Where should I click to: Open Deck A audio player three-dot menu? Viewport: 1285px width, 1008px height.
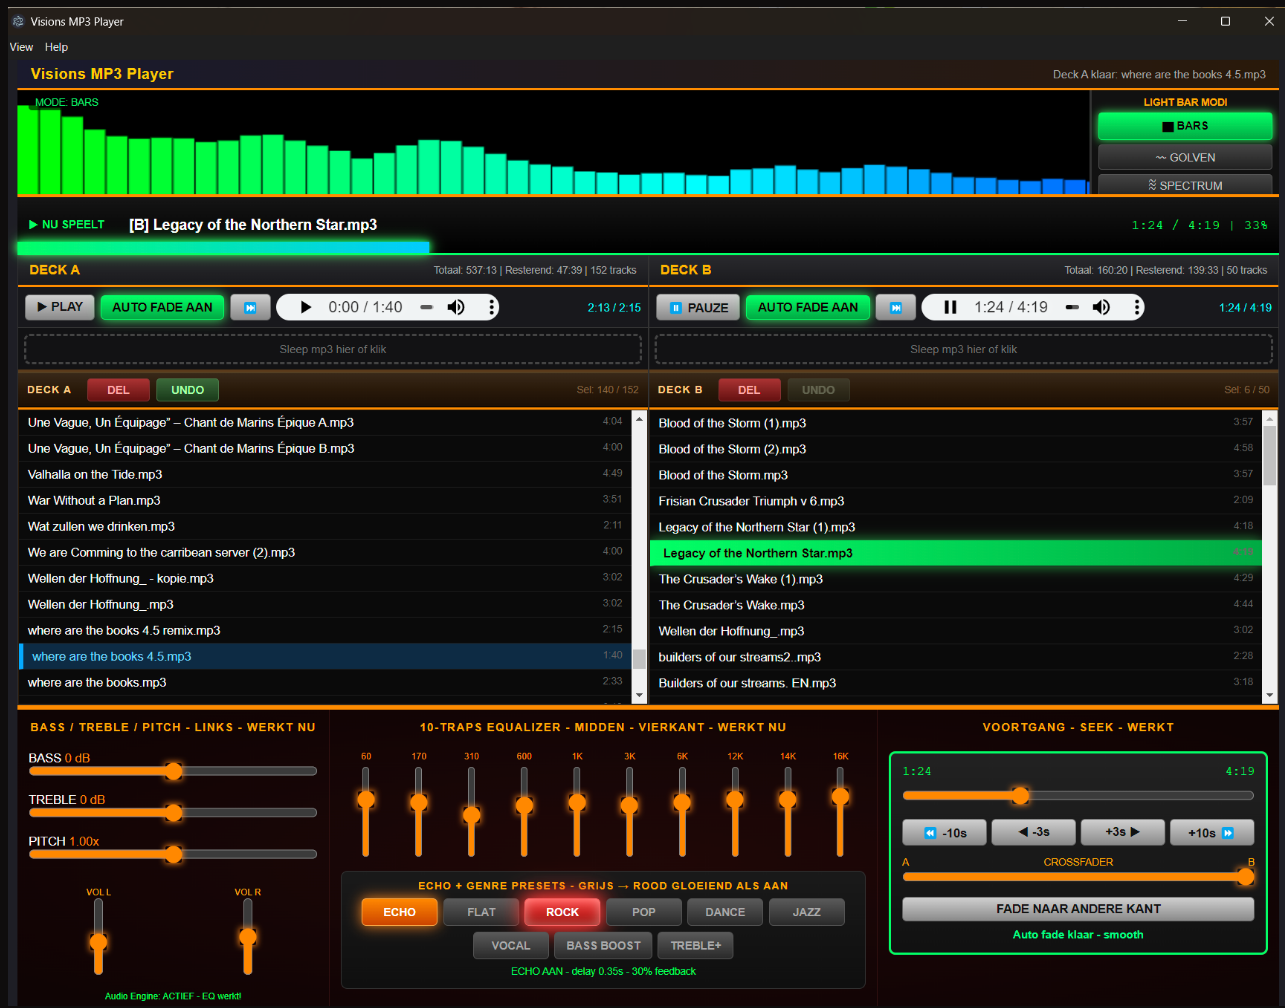491,307
